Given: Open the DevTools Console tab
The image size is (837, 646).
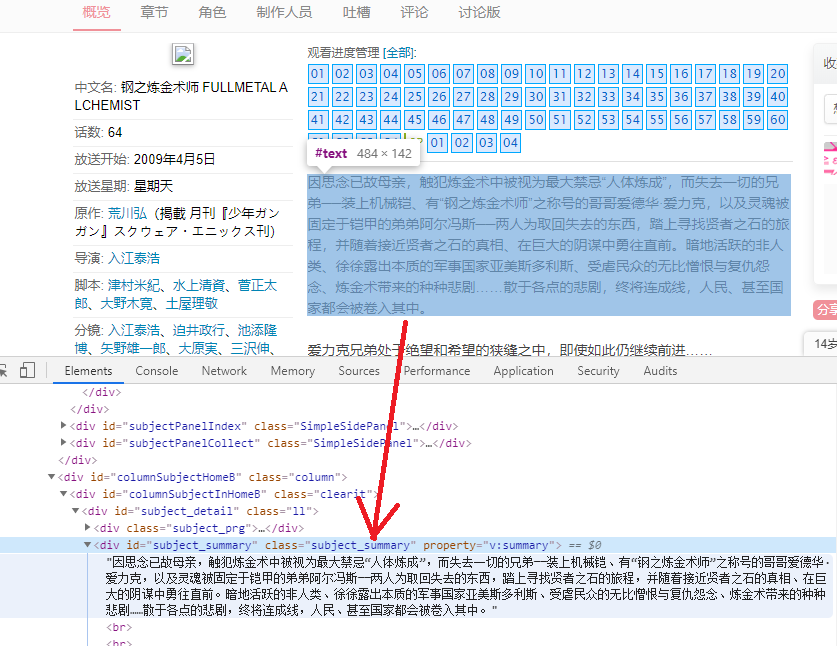Looking at the screenshot, I should point(156,371).
